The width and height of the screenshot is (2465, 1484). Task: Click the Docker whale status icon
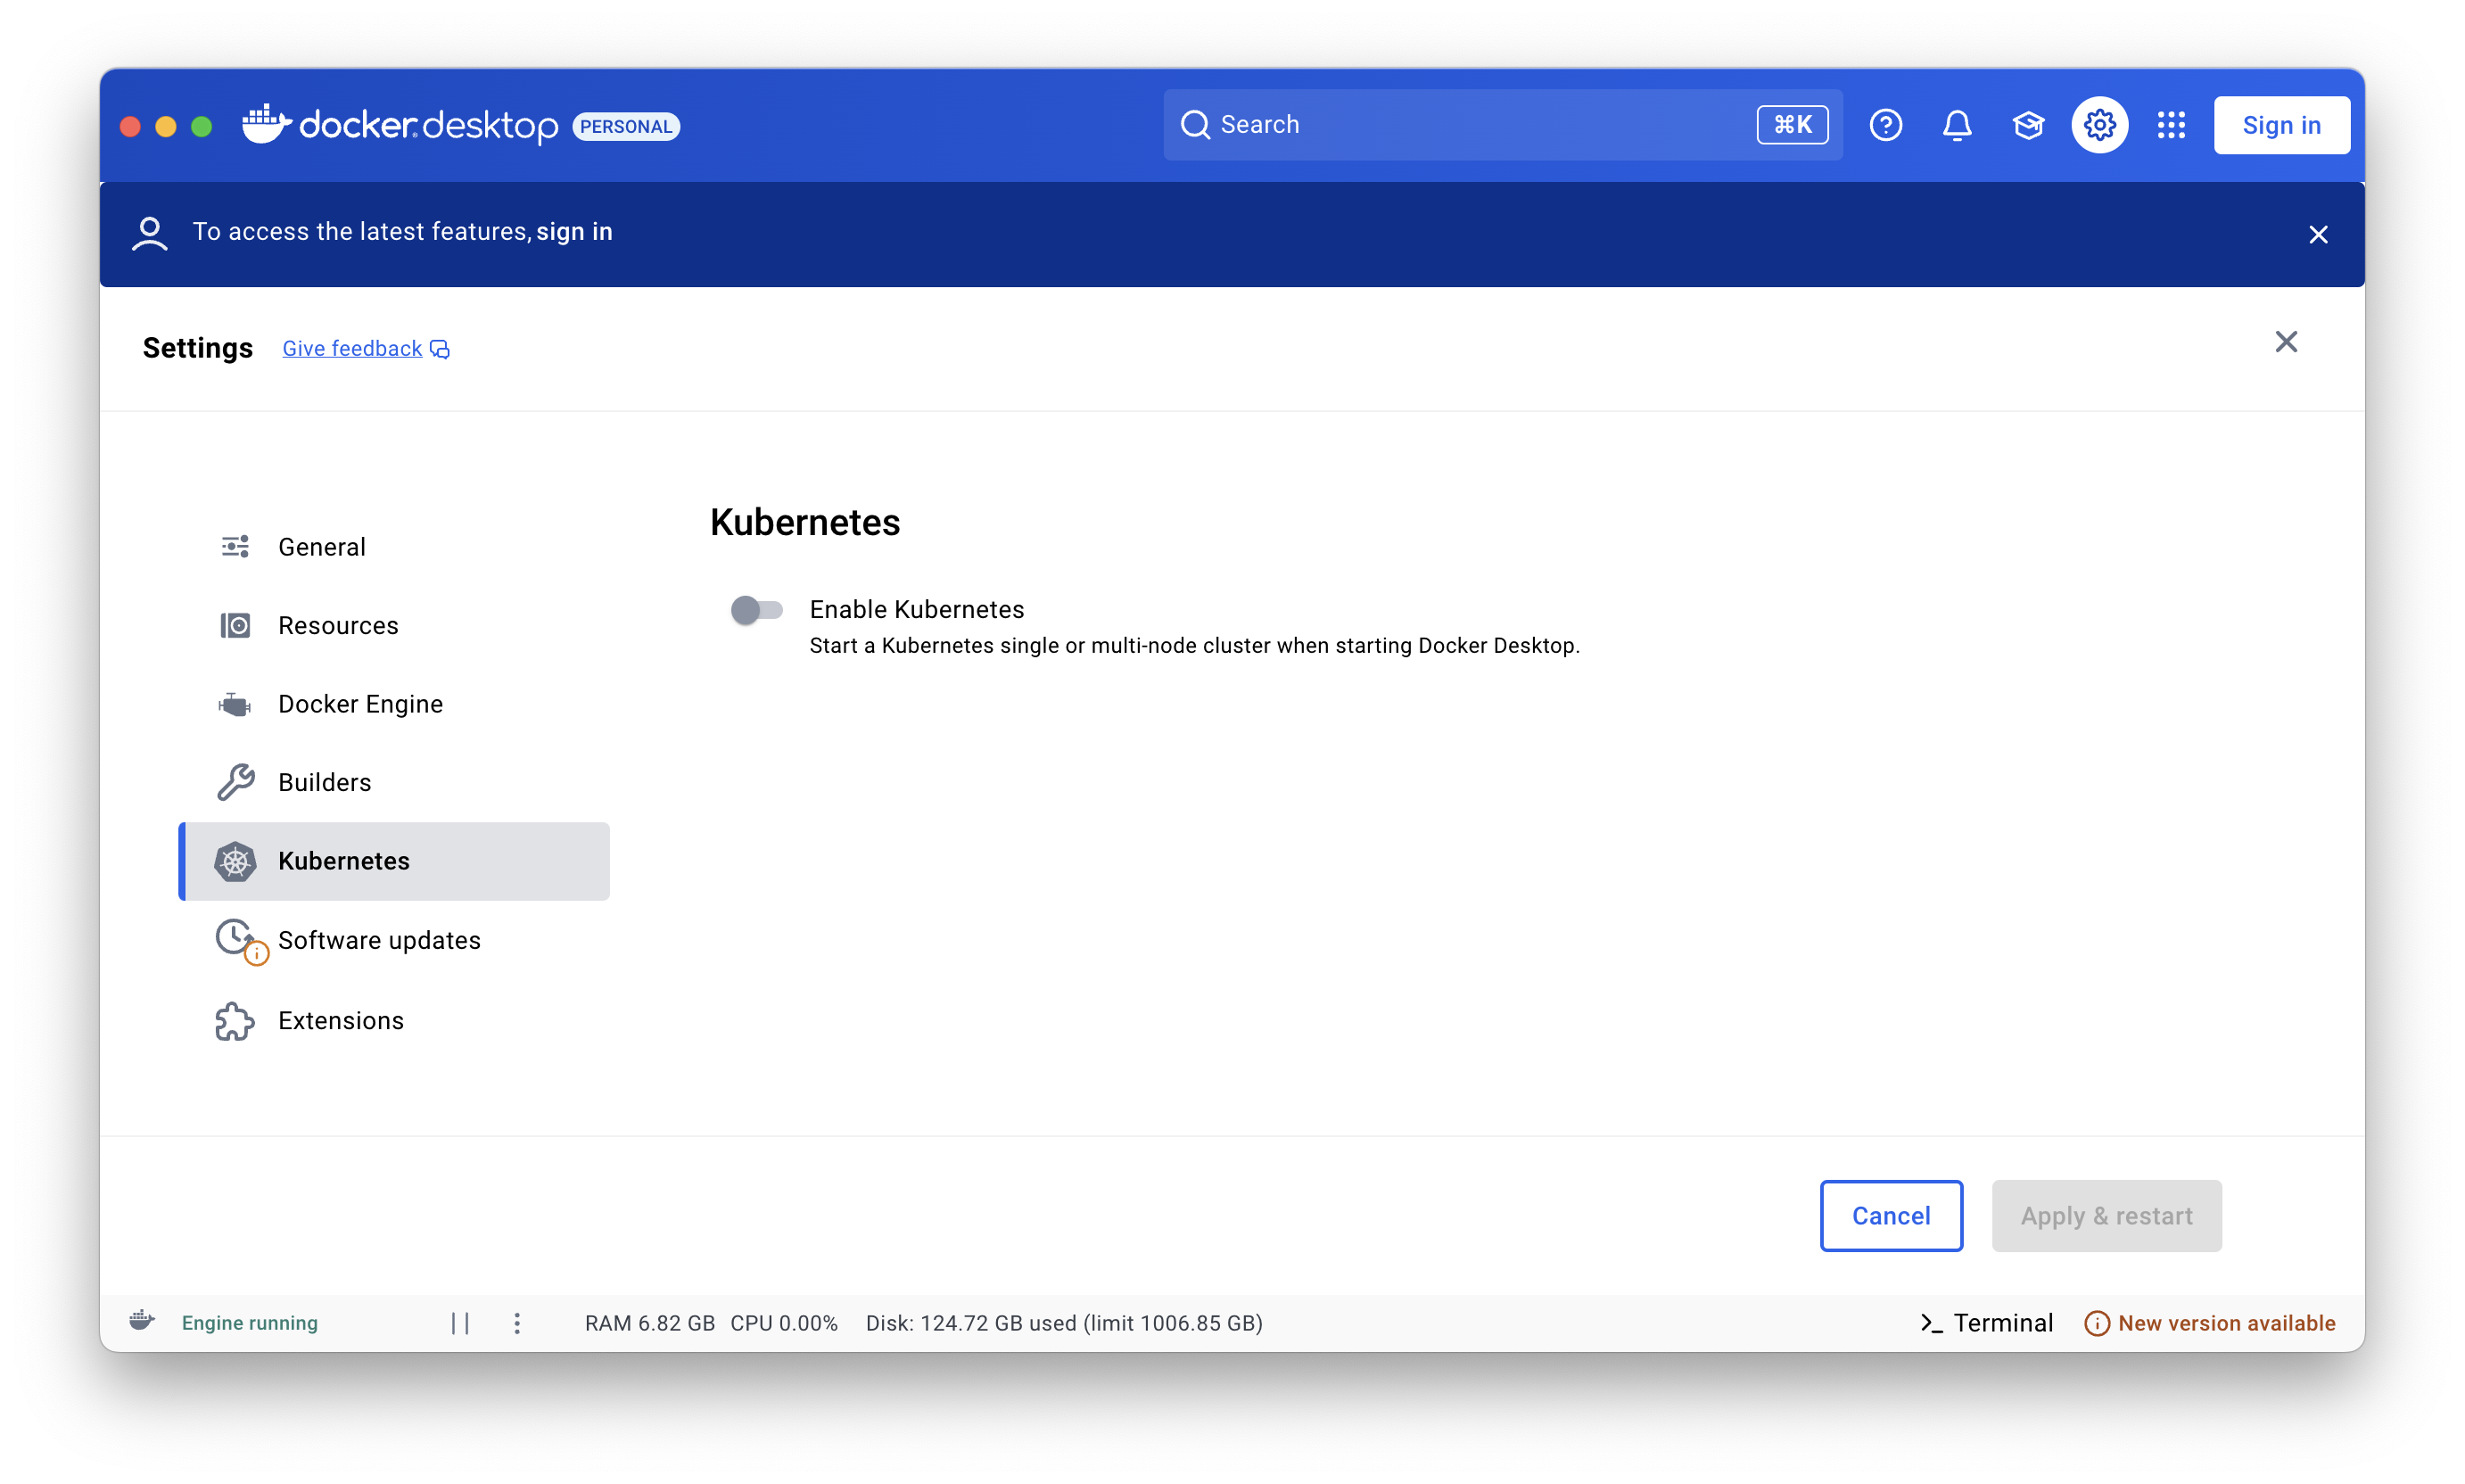(x=142, y=1321)
